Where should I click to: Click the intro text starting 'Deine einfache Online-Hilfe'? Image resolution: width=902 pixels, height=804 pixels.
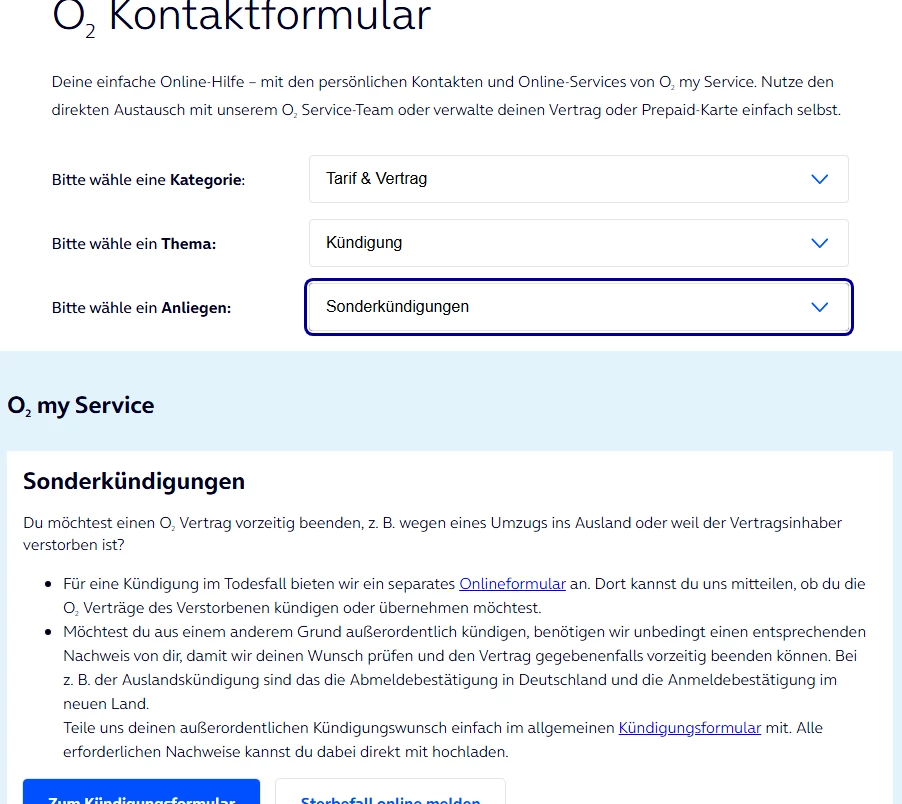pos(446,95)
